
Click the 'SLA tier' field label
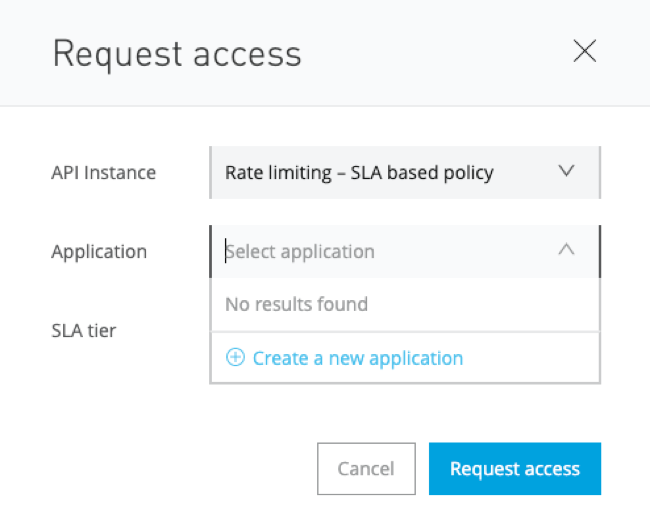click(x=84, y=329)
